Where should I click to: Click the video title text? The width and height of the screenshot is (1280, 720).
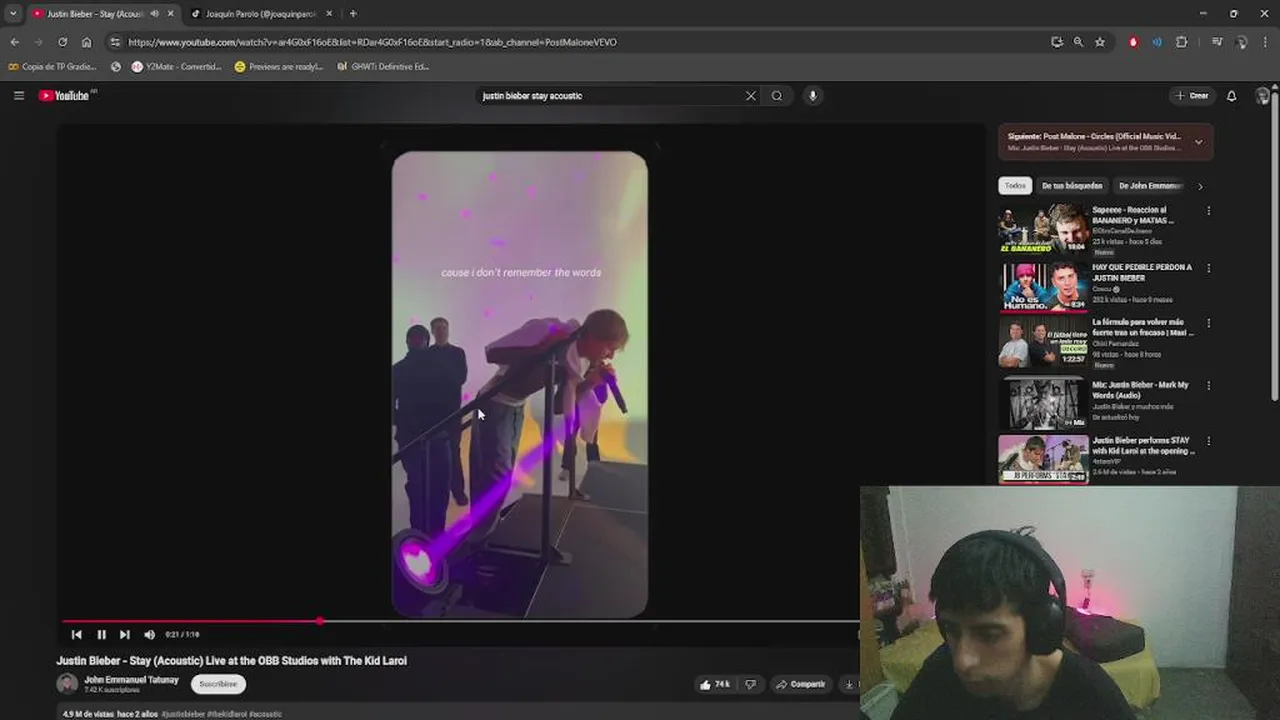tap(231, 661)
